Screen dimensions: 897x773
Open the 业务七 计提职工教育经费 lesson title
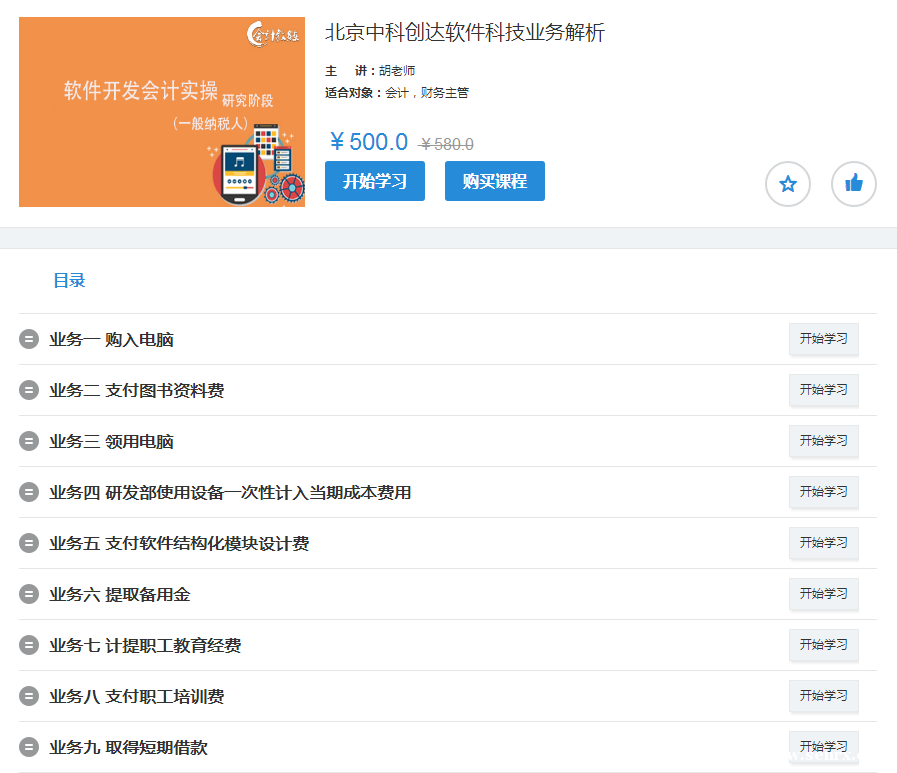145,646
